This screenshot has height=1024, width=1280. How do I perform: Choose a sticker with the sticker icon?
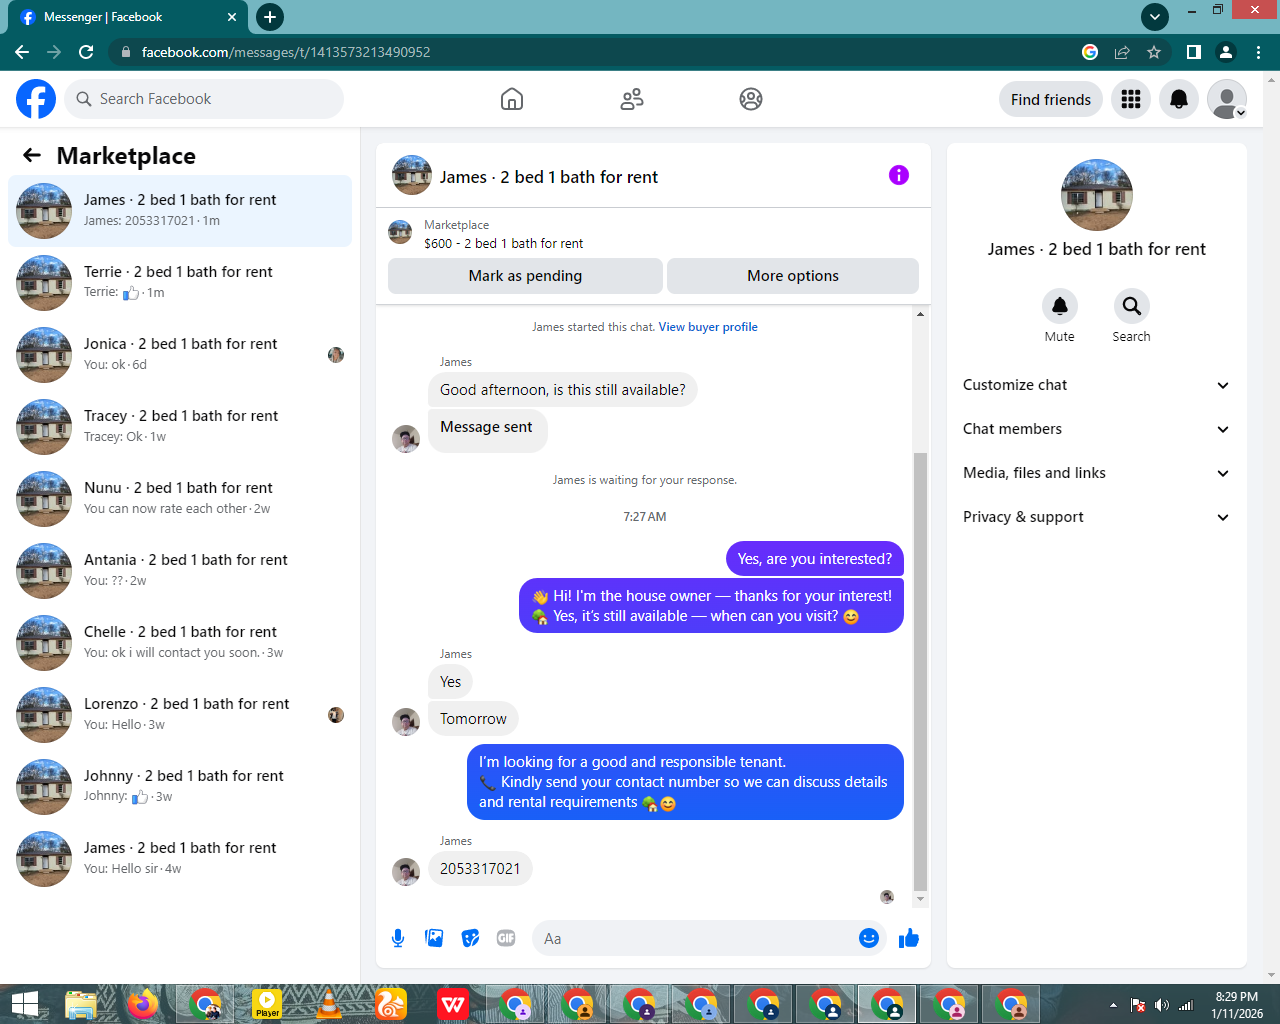click(x=470, y=938)
